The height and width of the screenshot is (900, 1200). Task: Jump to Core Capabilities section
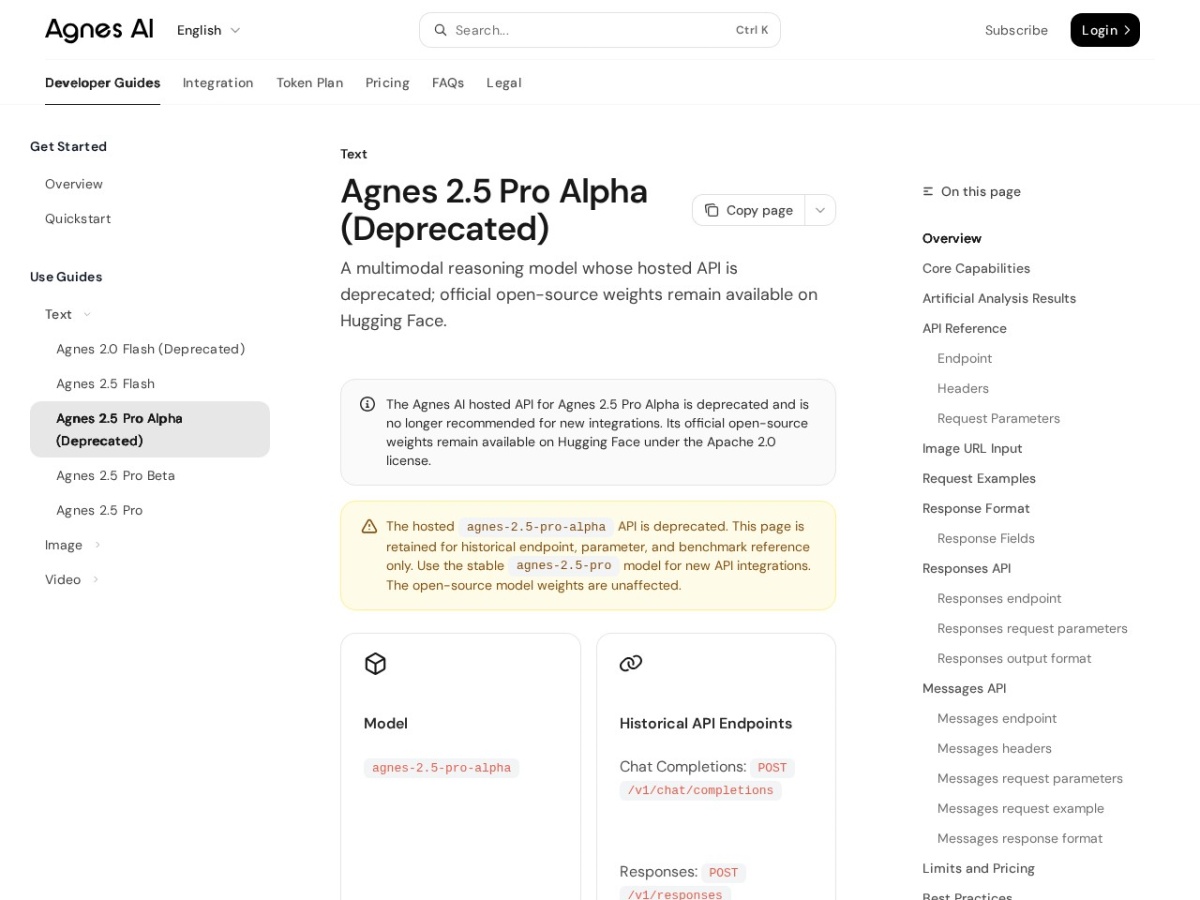coord(976,268)
